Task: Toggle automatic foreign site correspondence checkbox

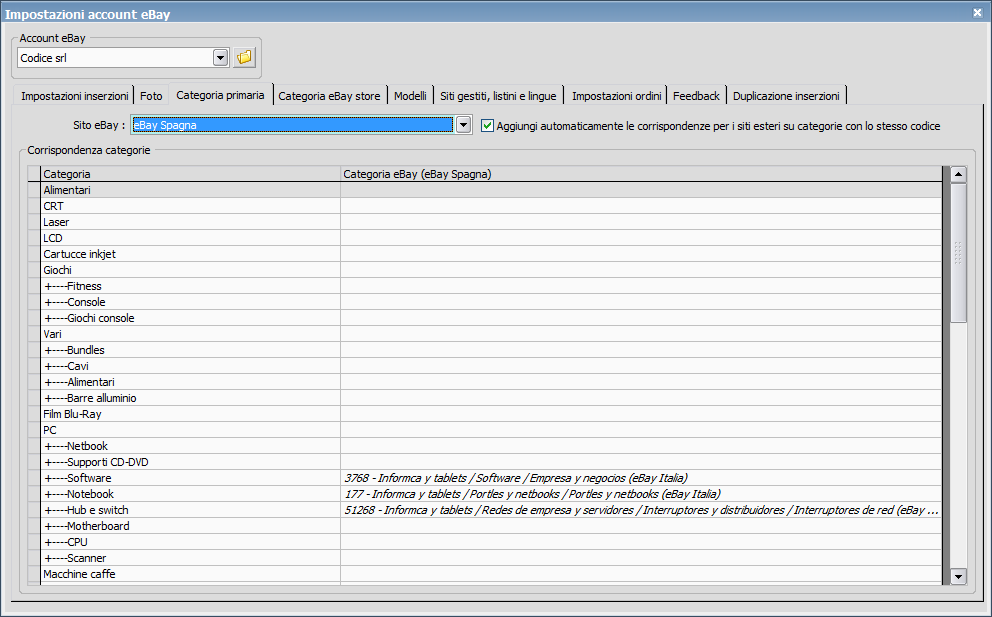Action: click(488, 126)
